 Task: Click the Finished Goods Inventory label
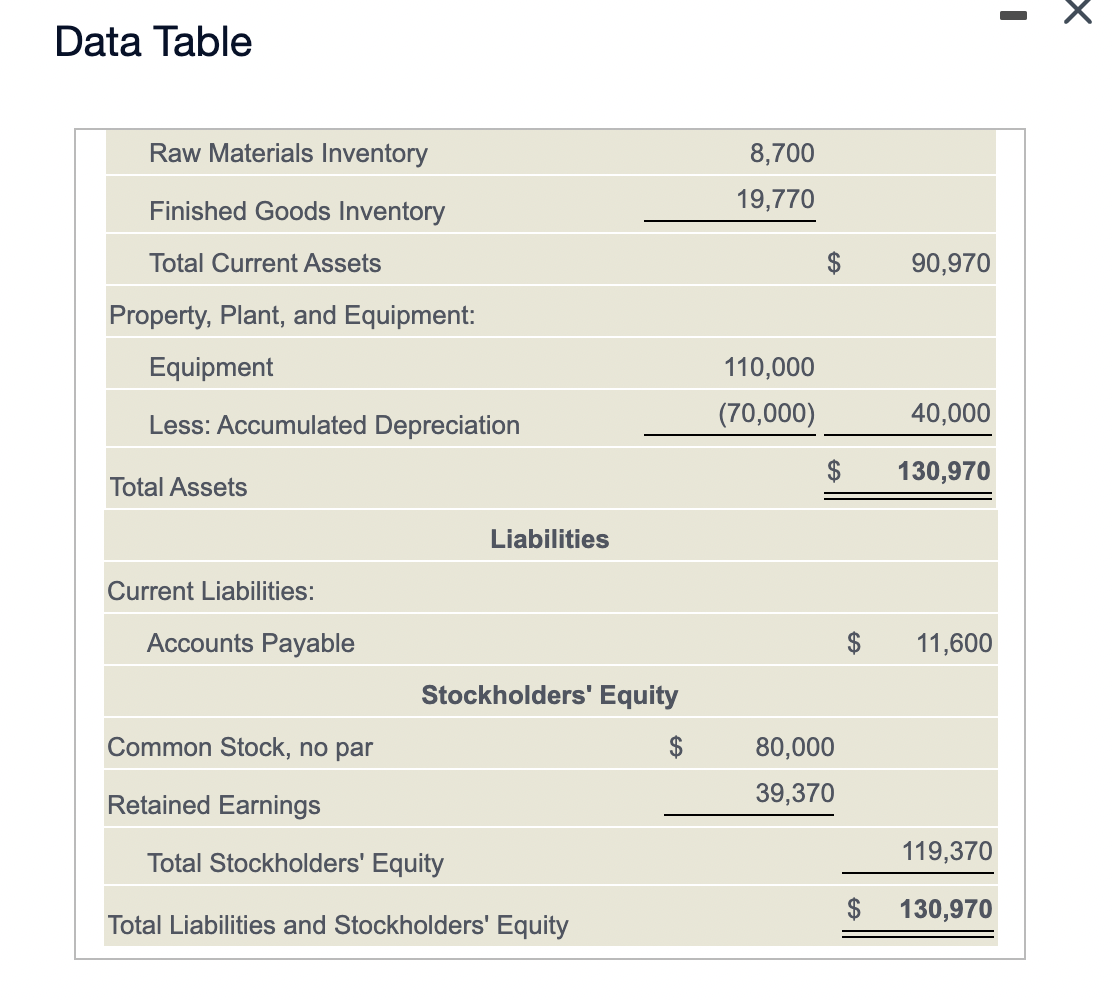point(296,211)
